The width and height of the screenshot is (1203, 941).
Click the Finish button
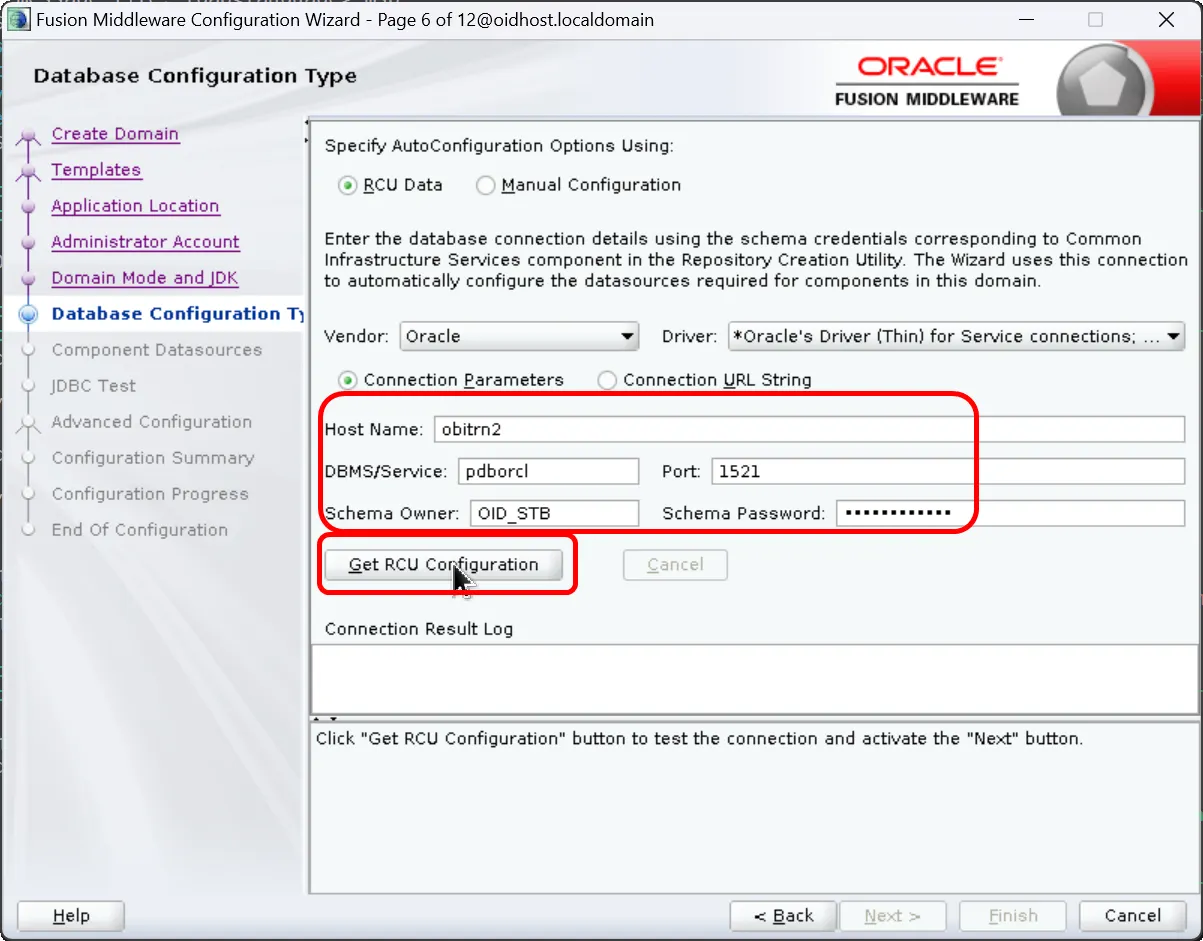click(x=1013, y=916)
